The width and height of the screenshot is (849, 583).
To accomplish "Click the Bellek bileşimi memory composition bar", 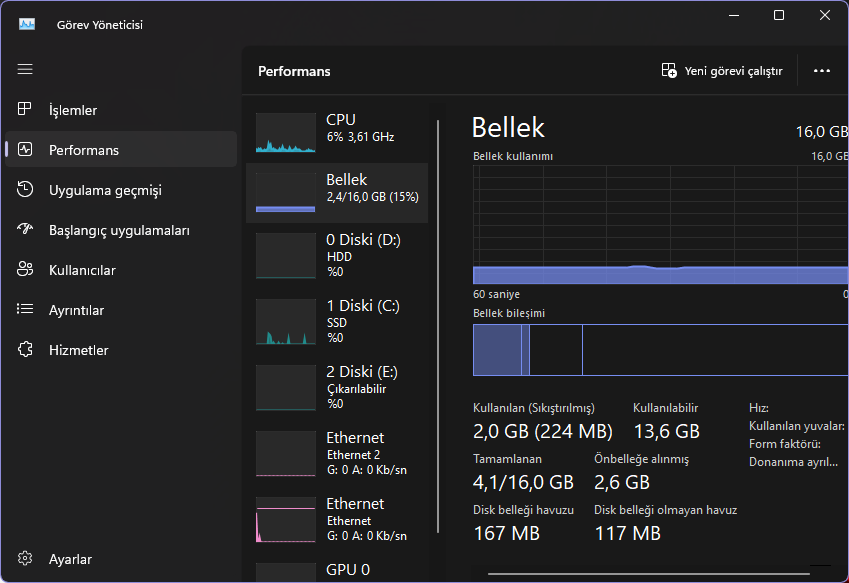I will point(660,350).
